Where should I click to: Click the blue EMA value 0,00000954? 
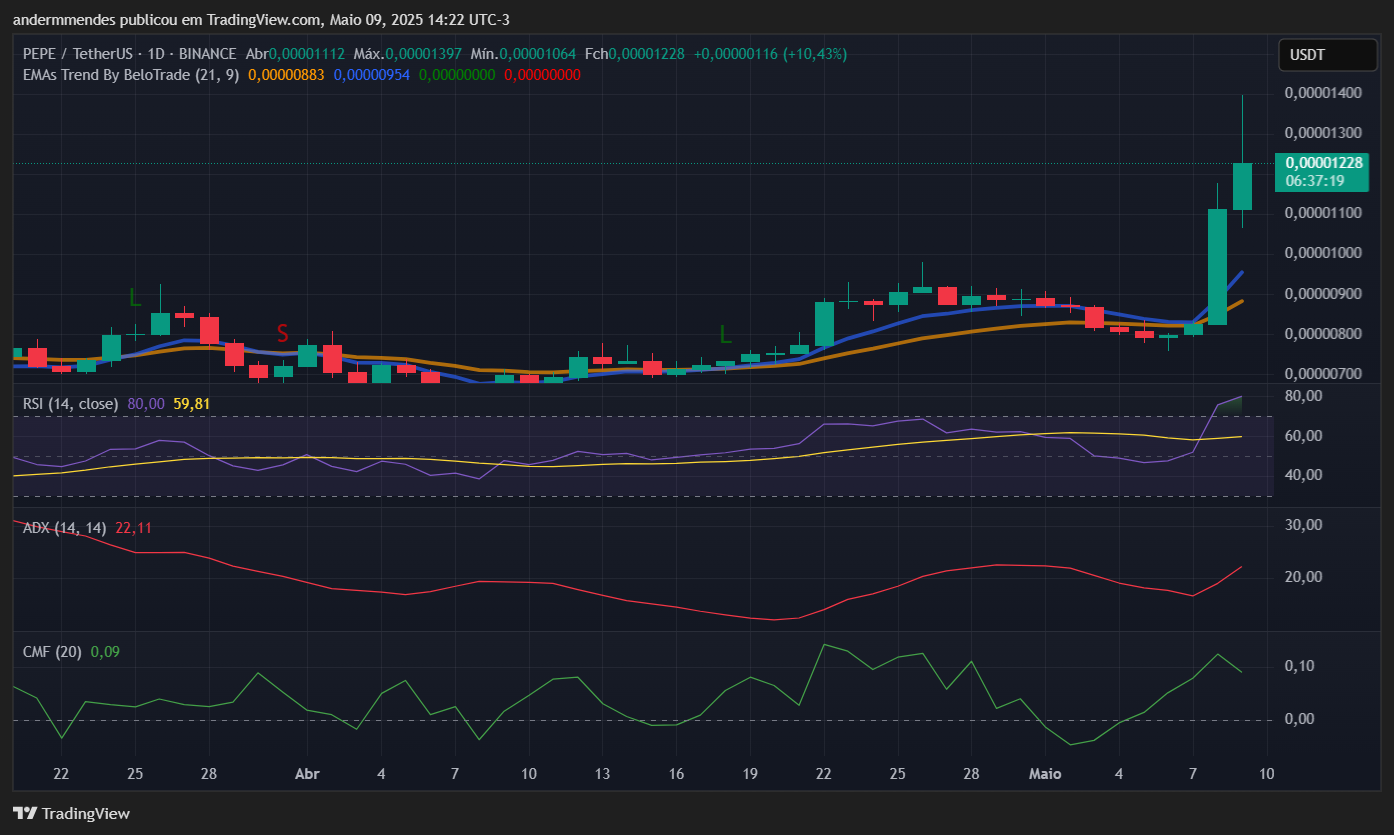(372, 75)
